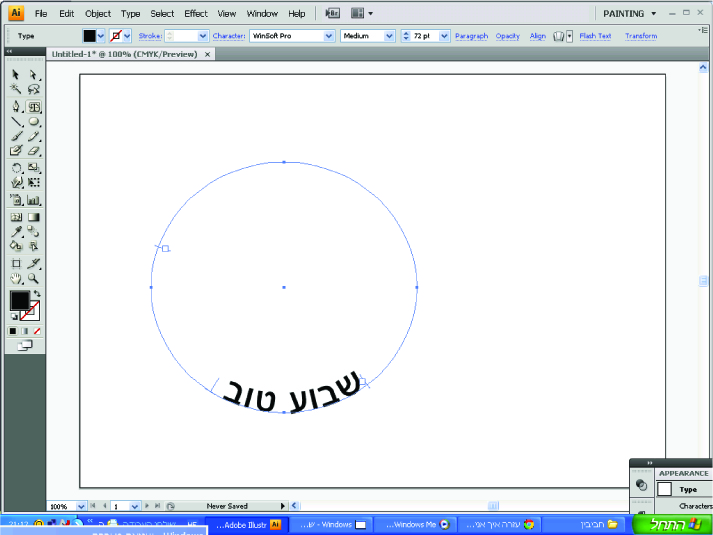Select the Live Paint Selection tool

34,246
